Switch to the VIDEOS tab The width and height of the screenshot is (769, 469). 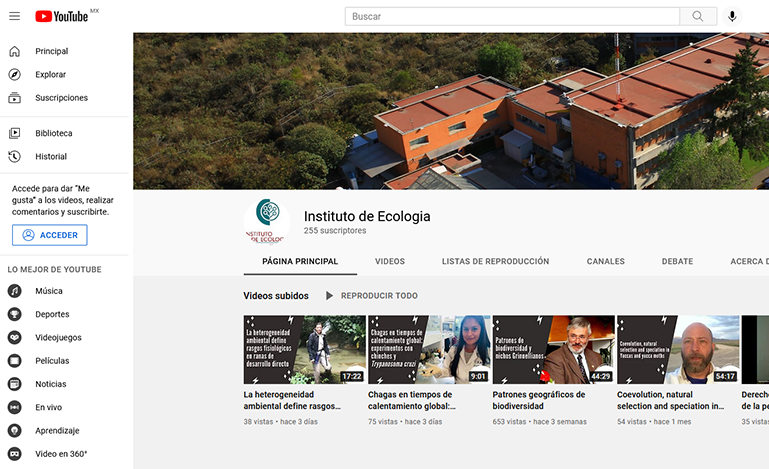point(390,261)
